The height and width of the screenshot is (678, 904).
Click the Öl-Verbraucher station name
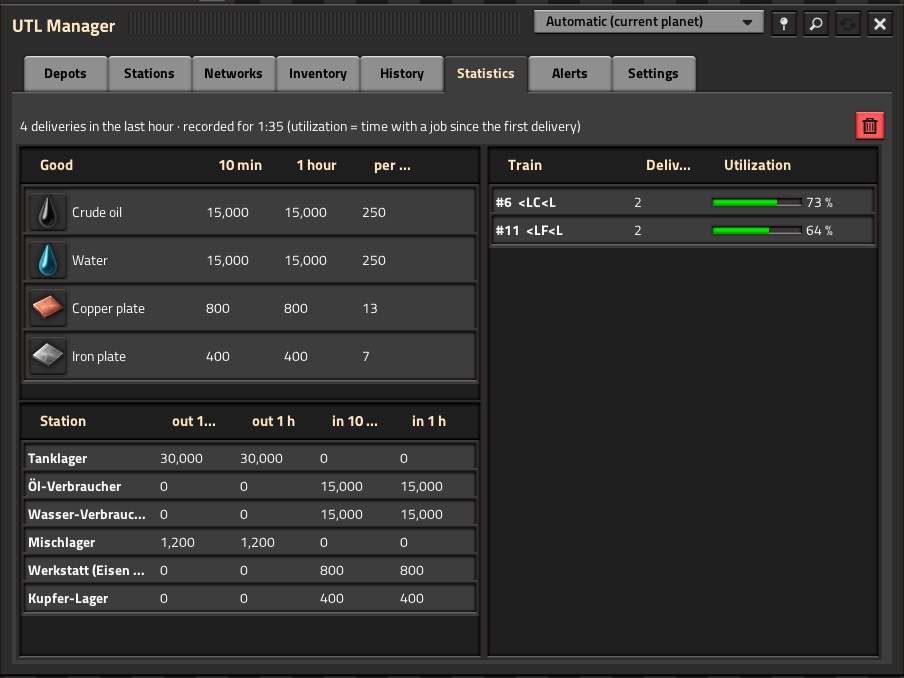pyautogui.click(x=74, y=487)
